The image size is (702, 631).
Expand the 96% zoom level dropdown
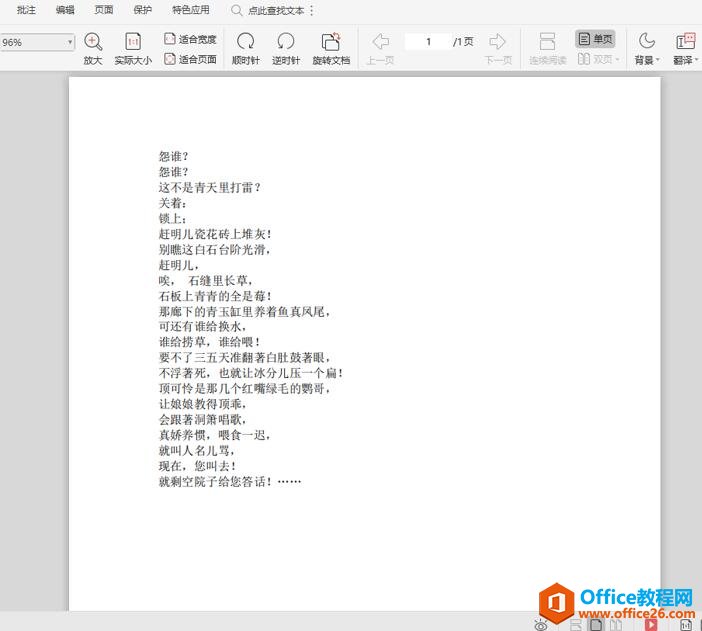coord(70,42)
